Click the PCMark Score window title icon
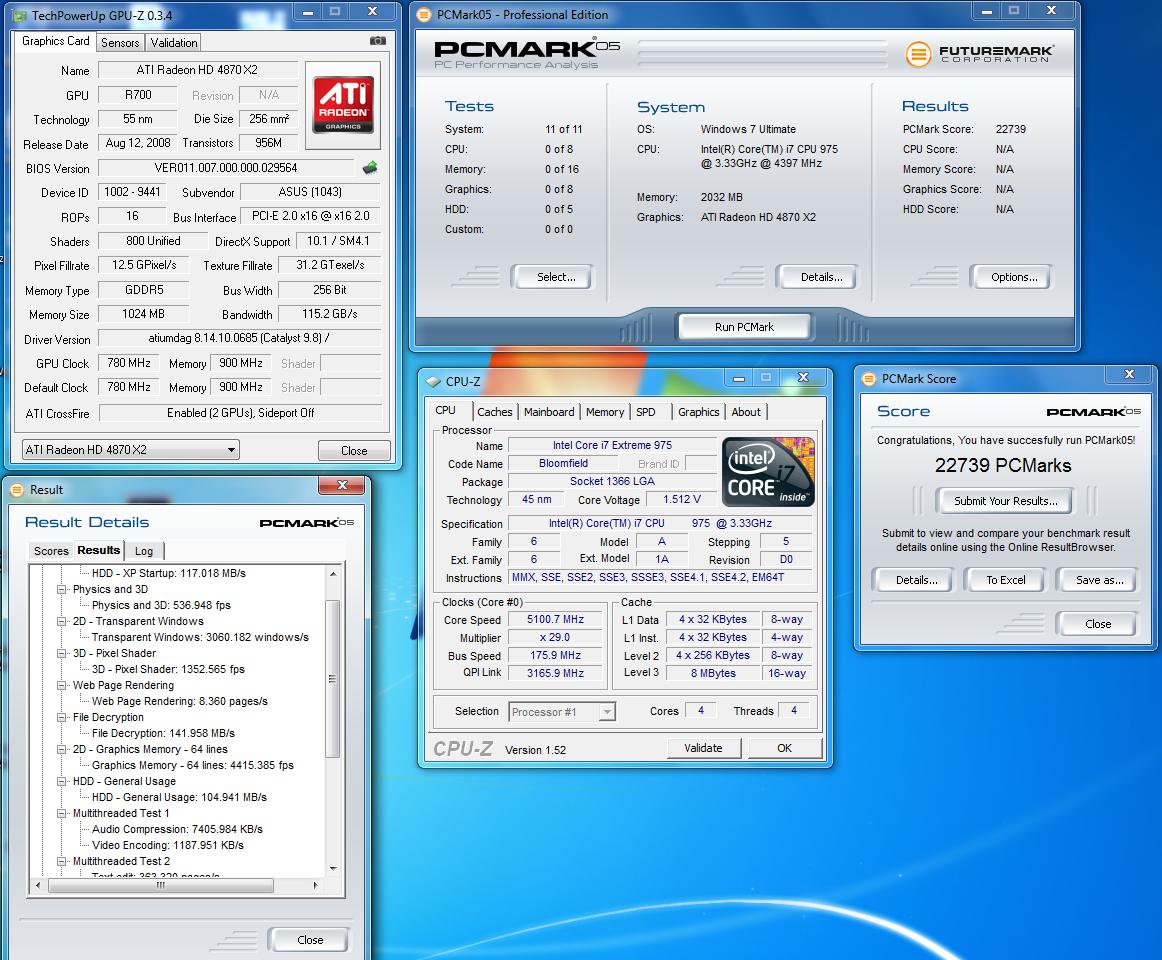The image size is (1162, 960). (x=869, y=379)
